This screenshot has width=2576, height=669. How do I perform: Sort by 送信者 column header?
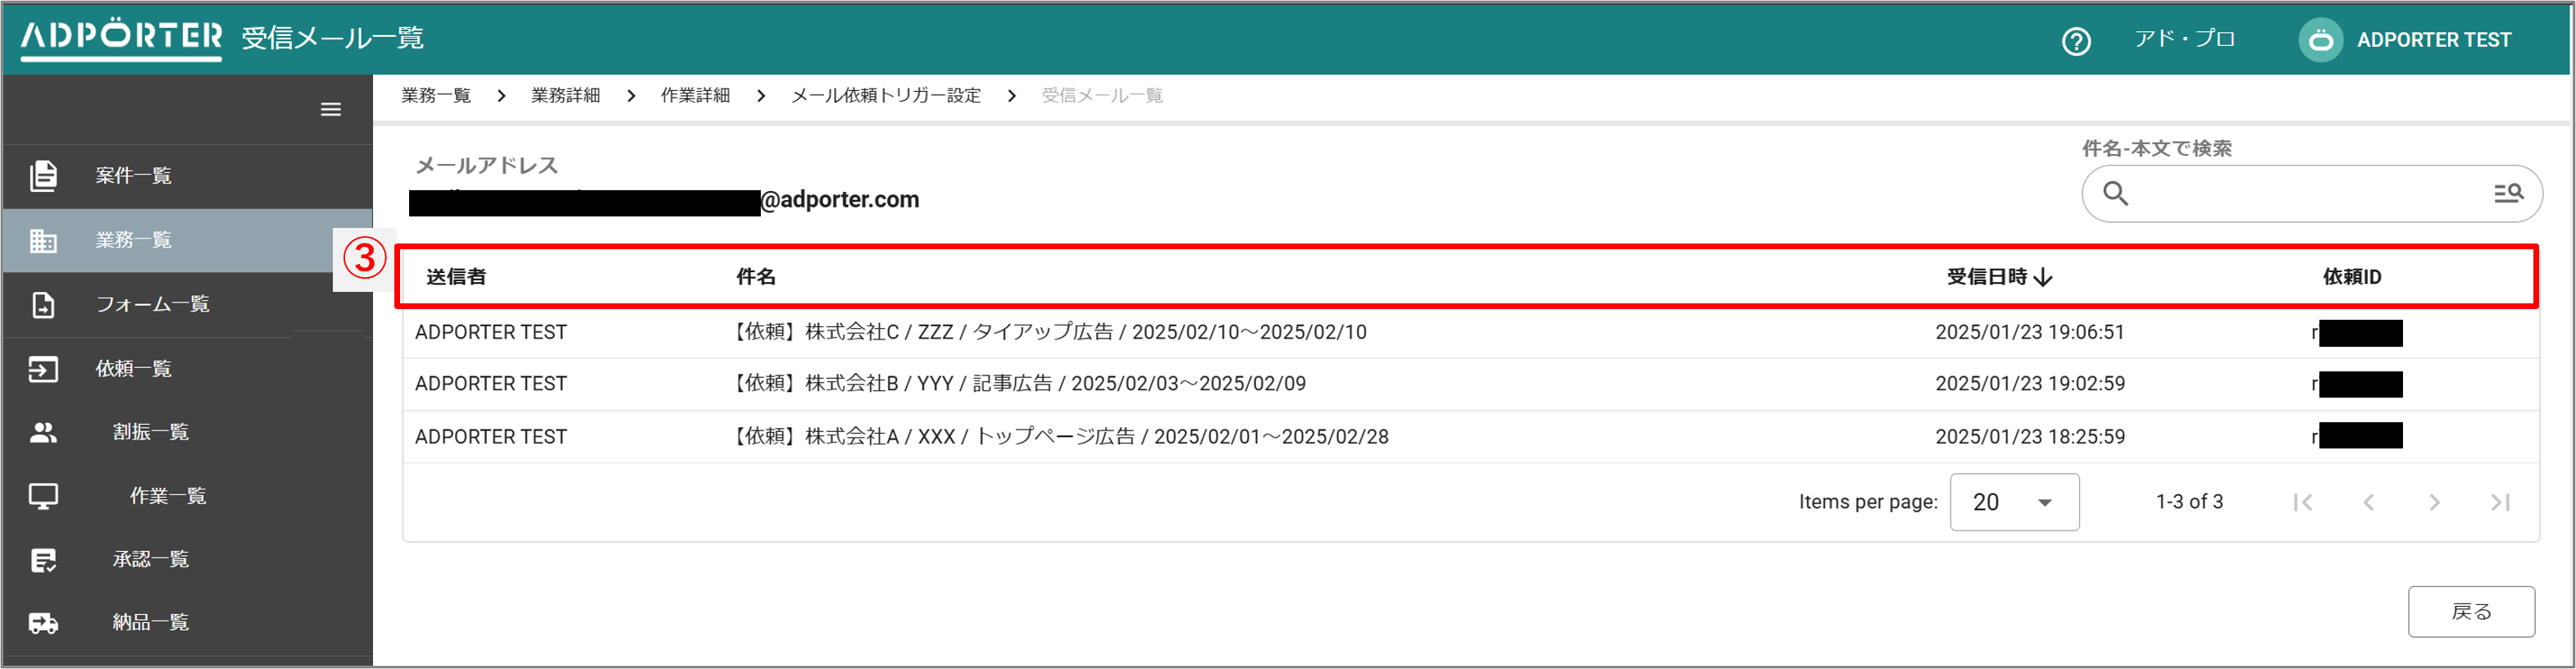456,277
